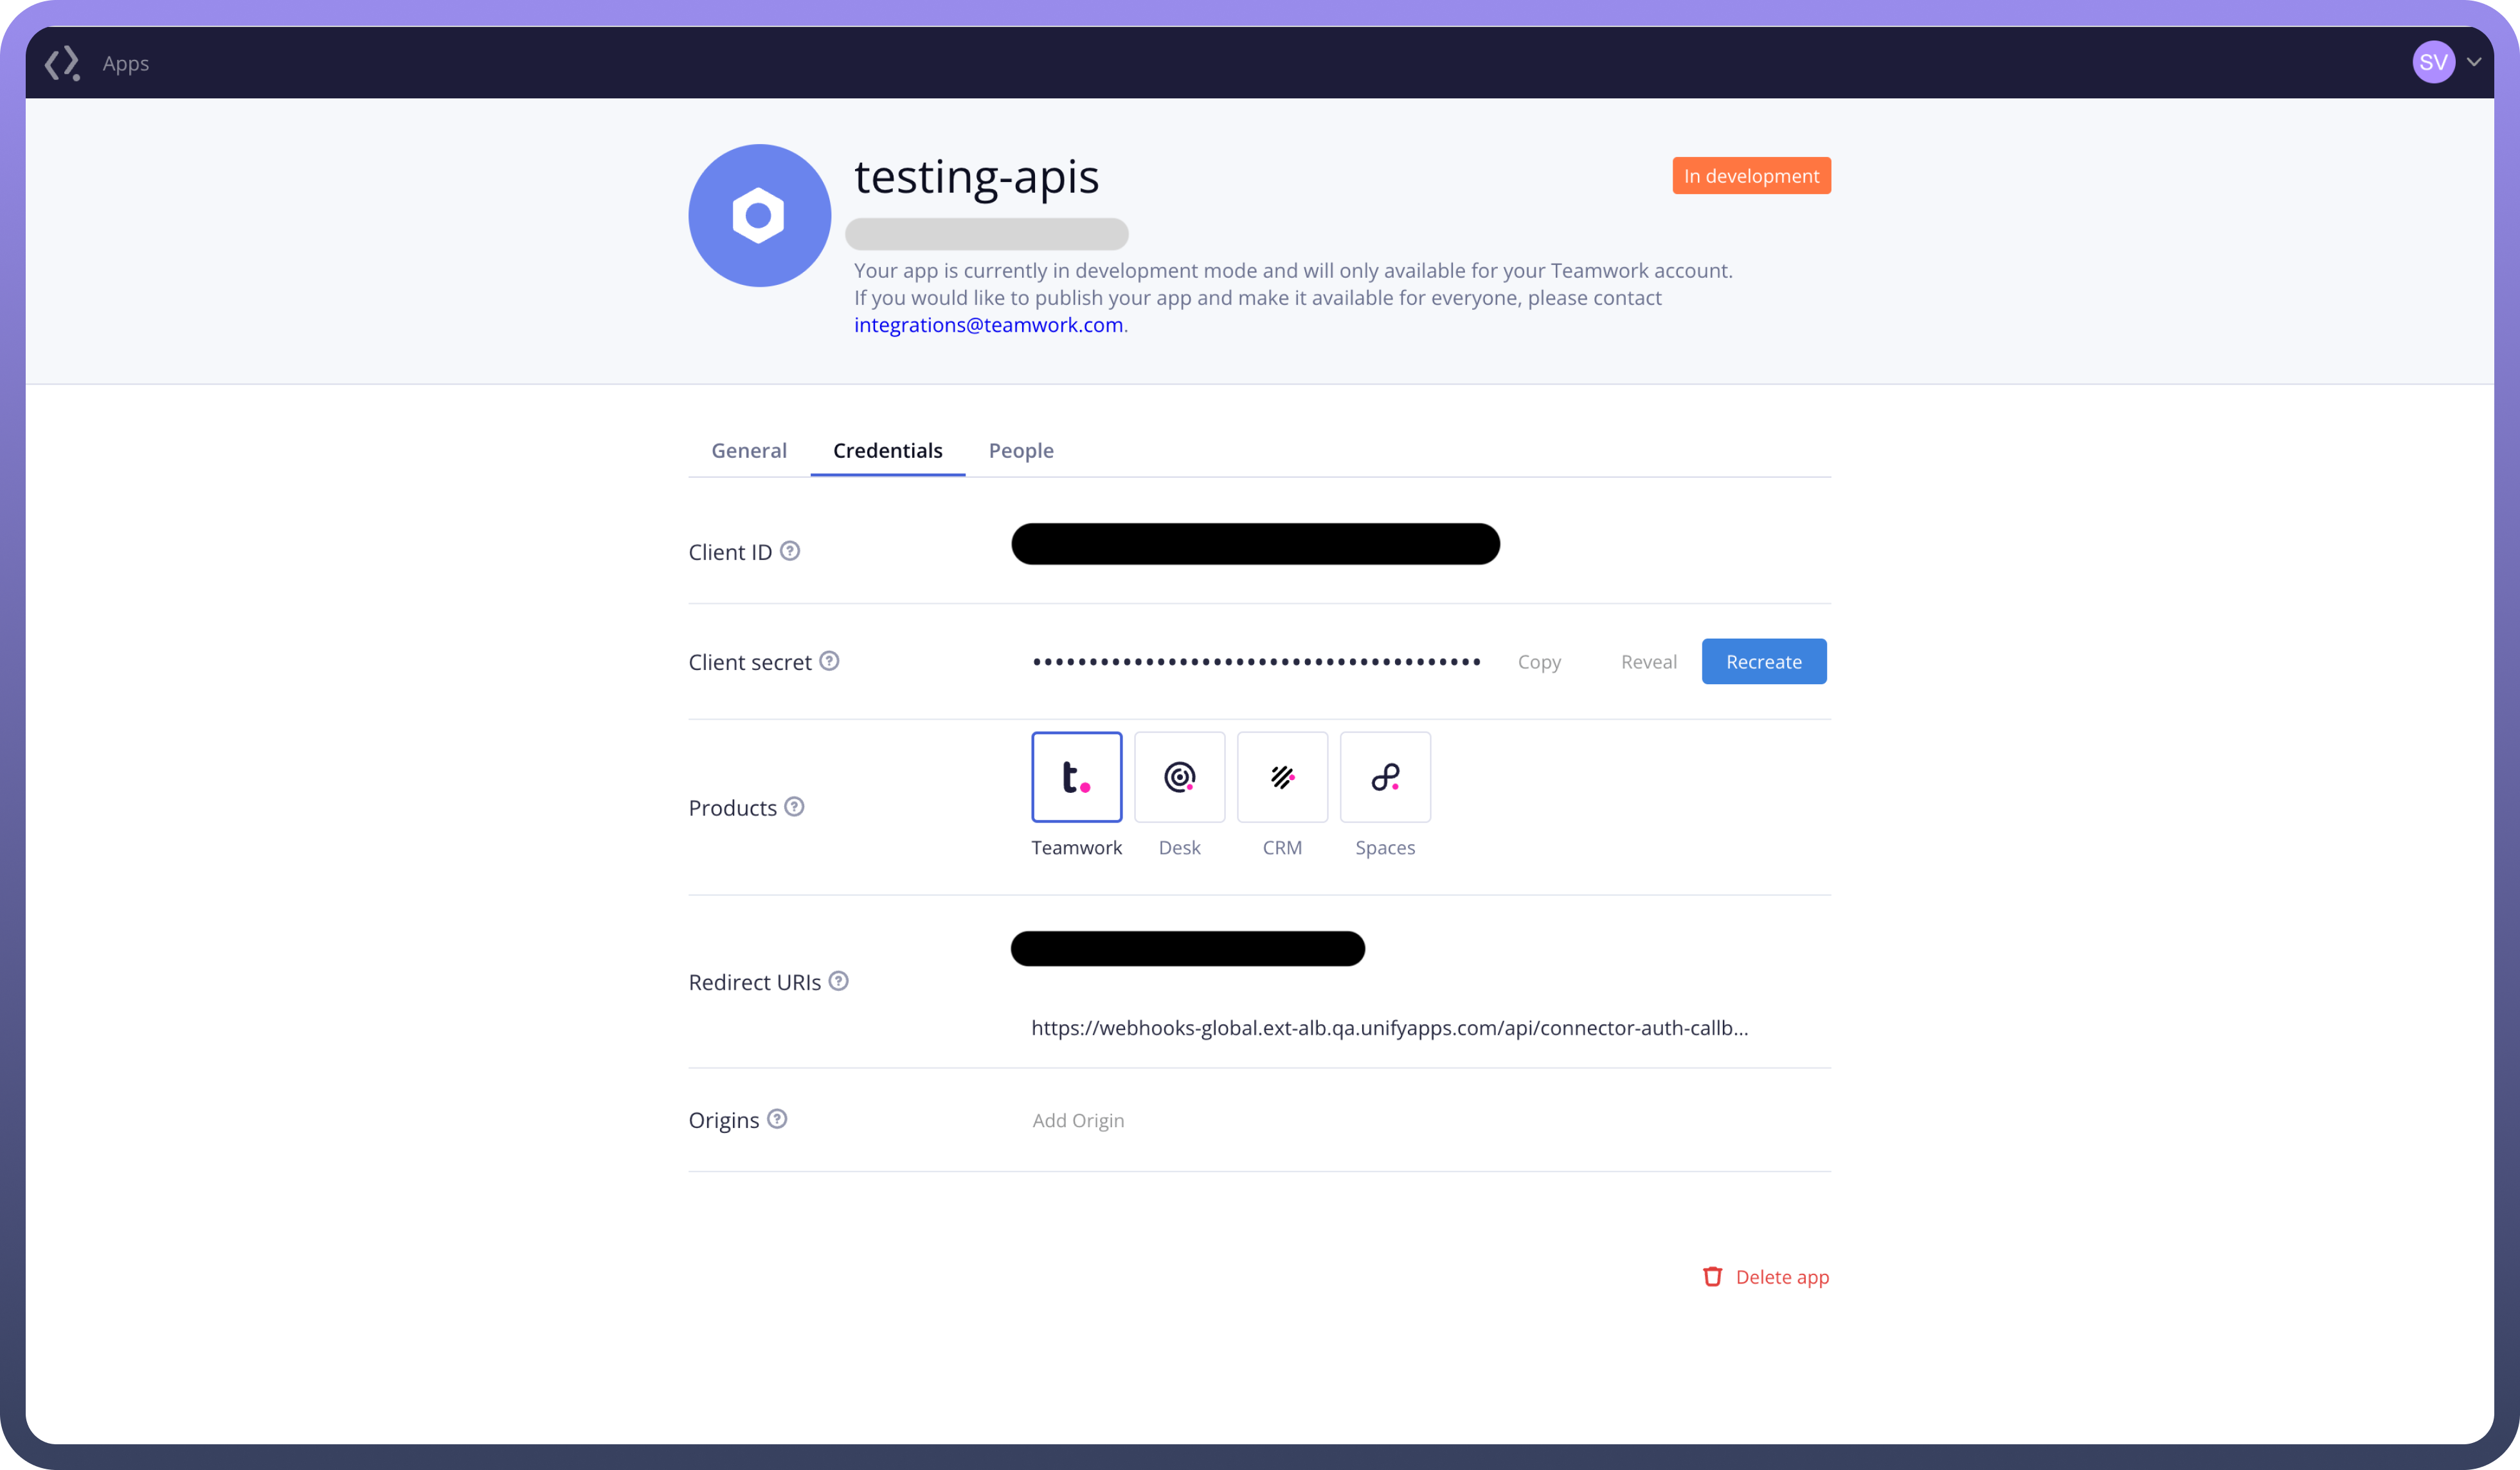Viewport: 2520px width, 1470px height.
Task: Click the Origins help question icon
Action: click(x=777, y=1119)
